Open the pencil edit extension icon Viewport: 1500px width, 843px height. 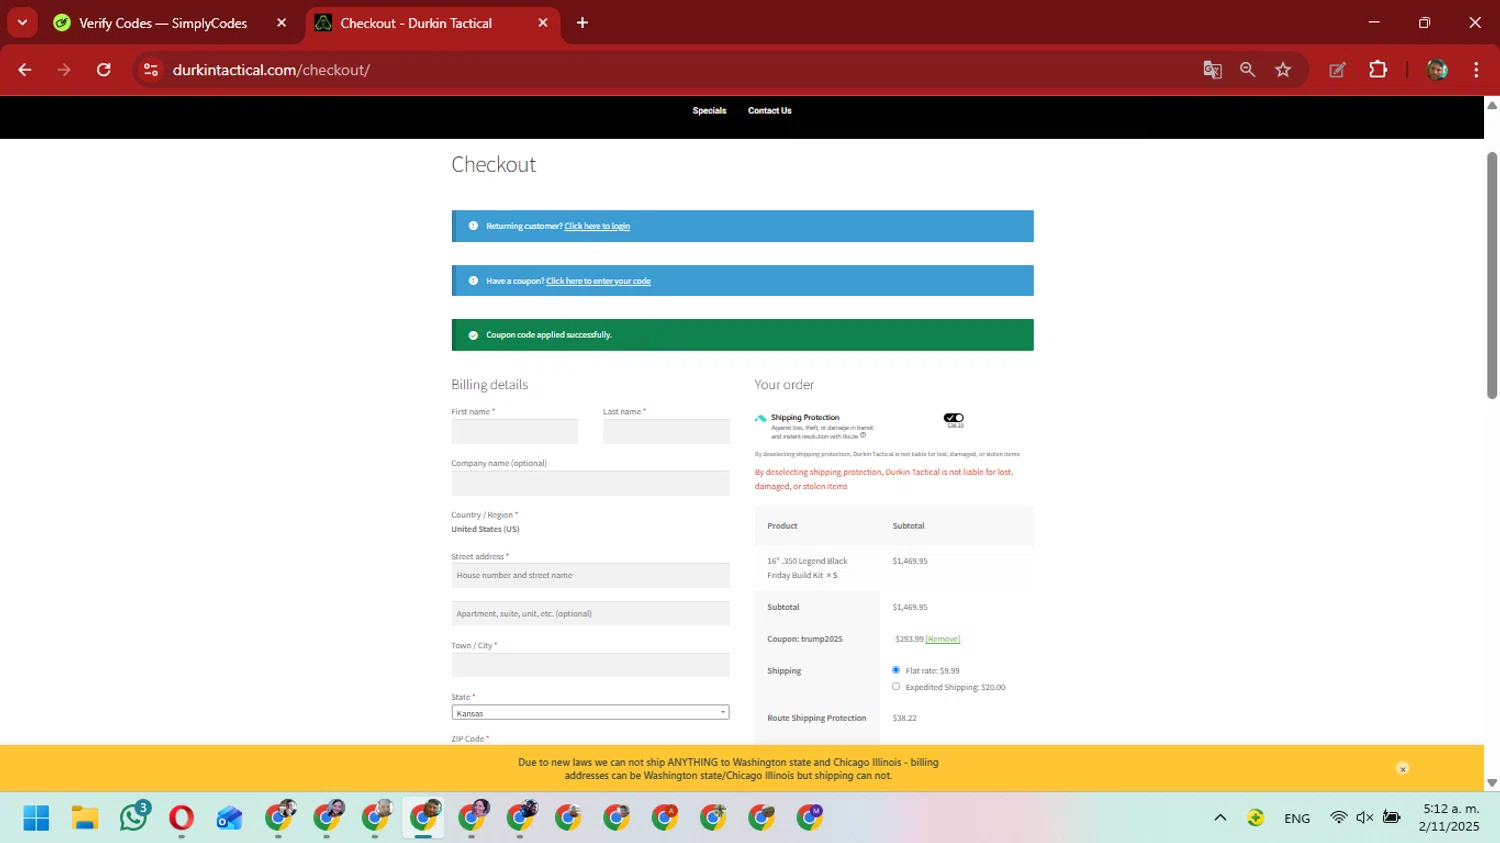1337,70
